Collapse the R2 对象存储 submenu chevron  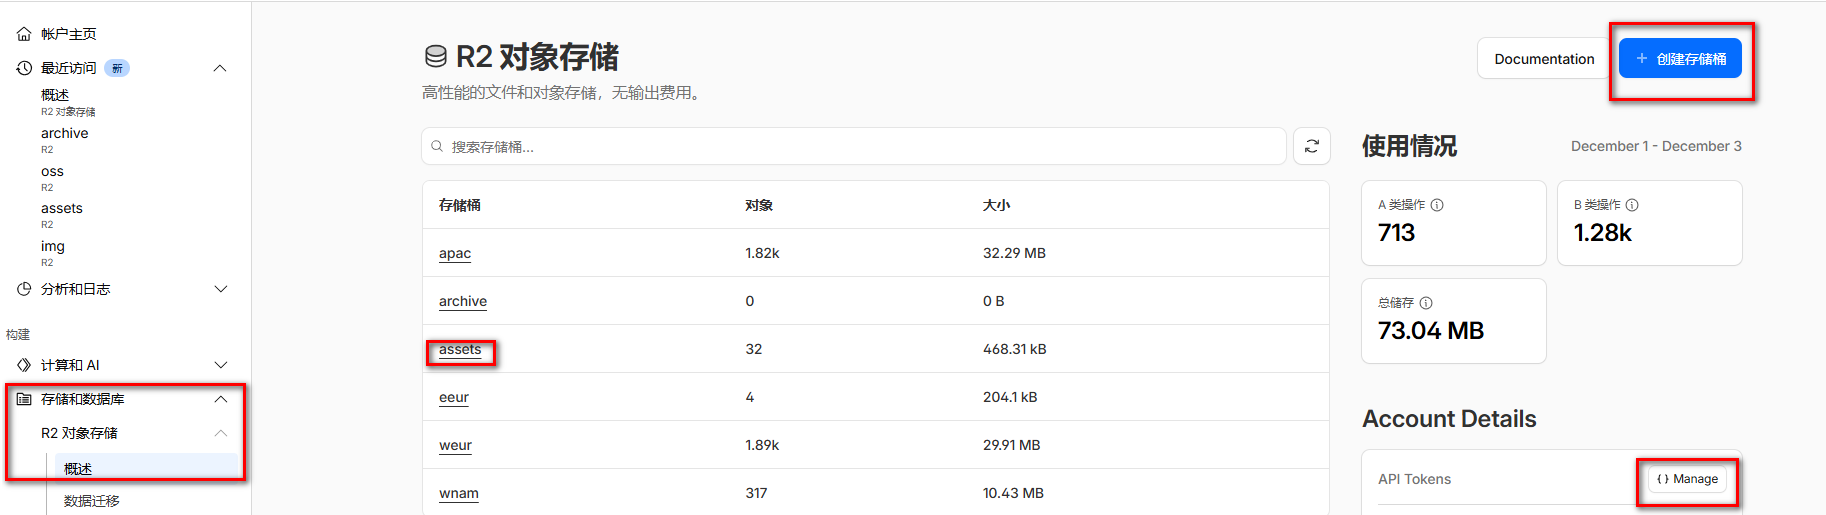pos(221,433)
